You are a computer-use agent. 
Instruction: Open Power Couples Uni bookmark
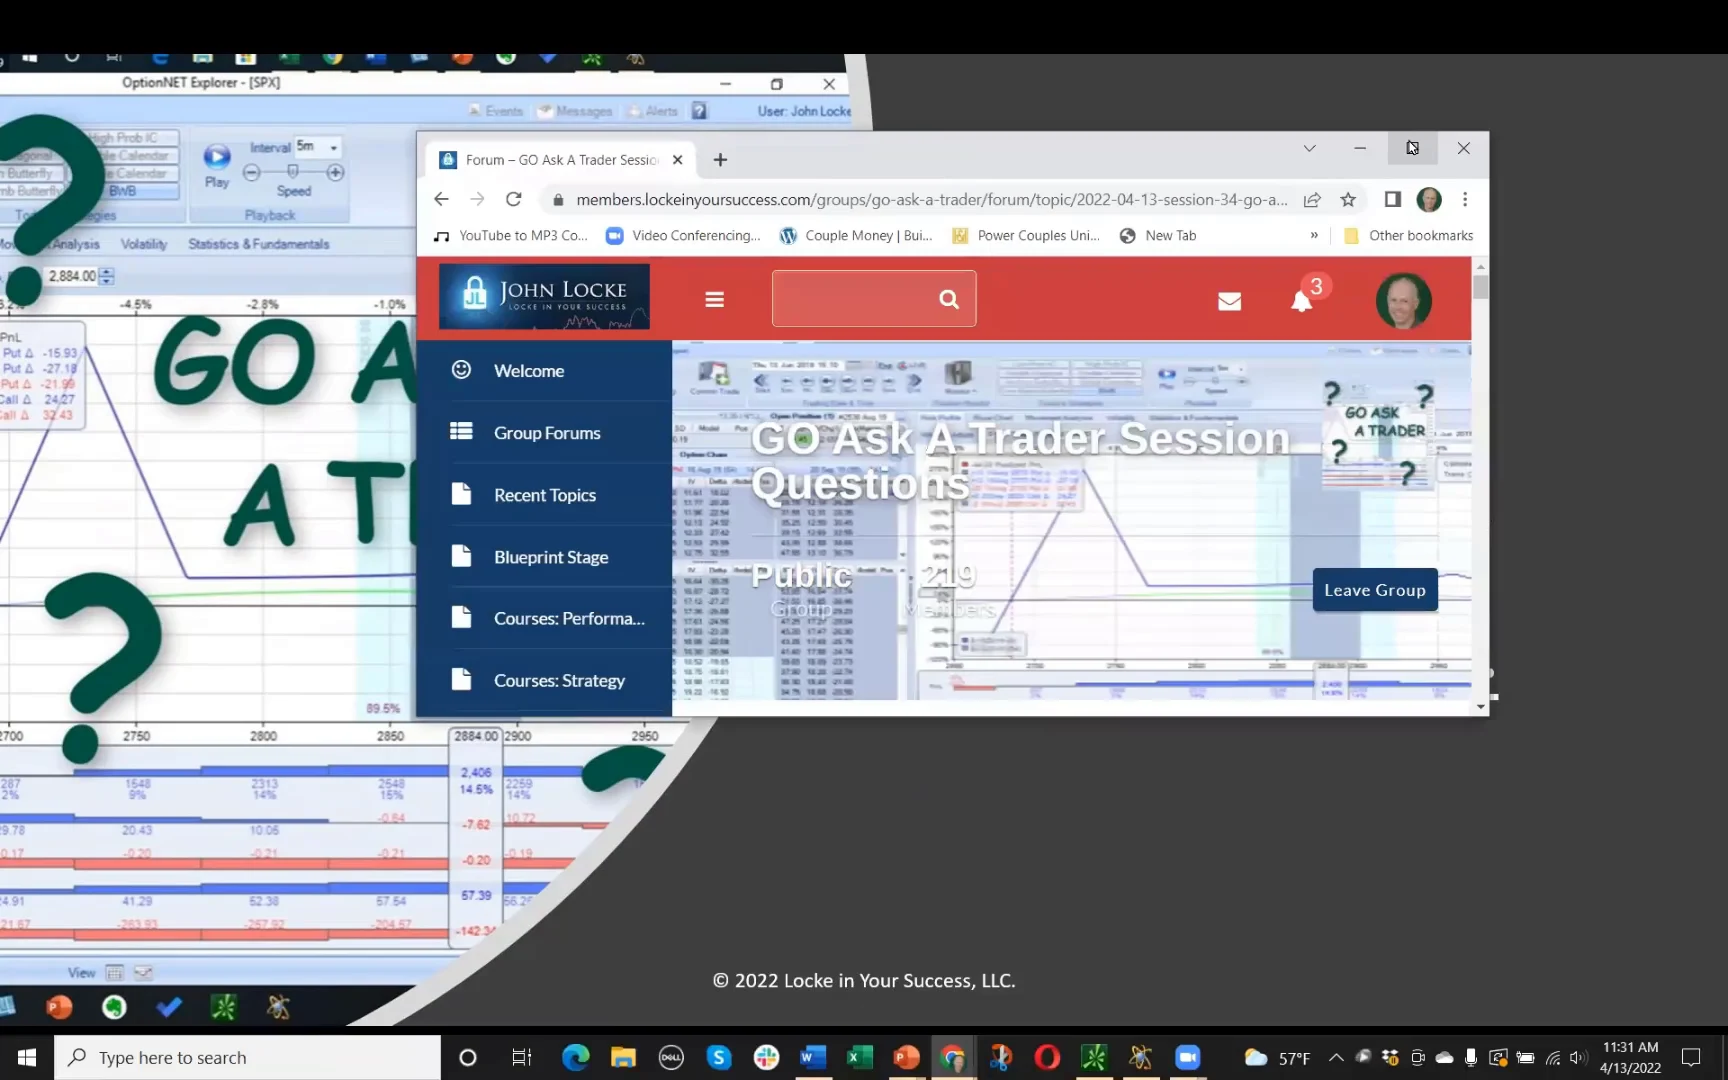coord(1026,235)
